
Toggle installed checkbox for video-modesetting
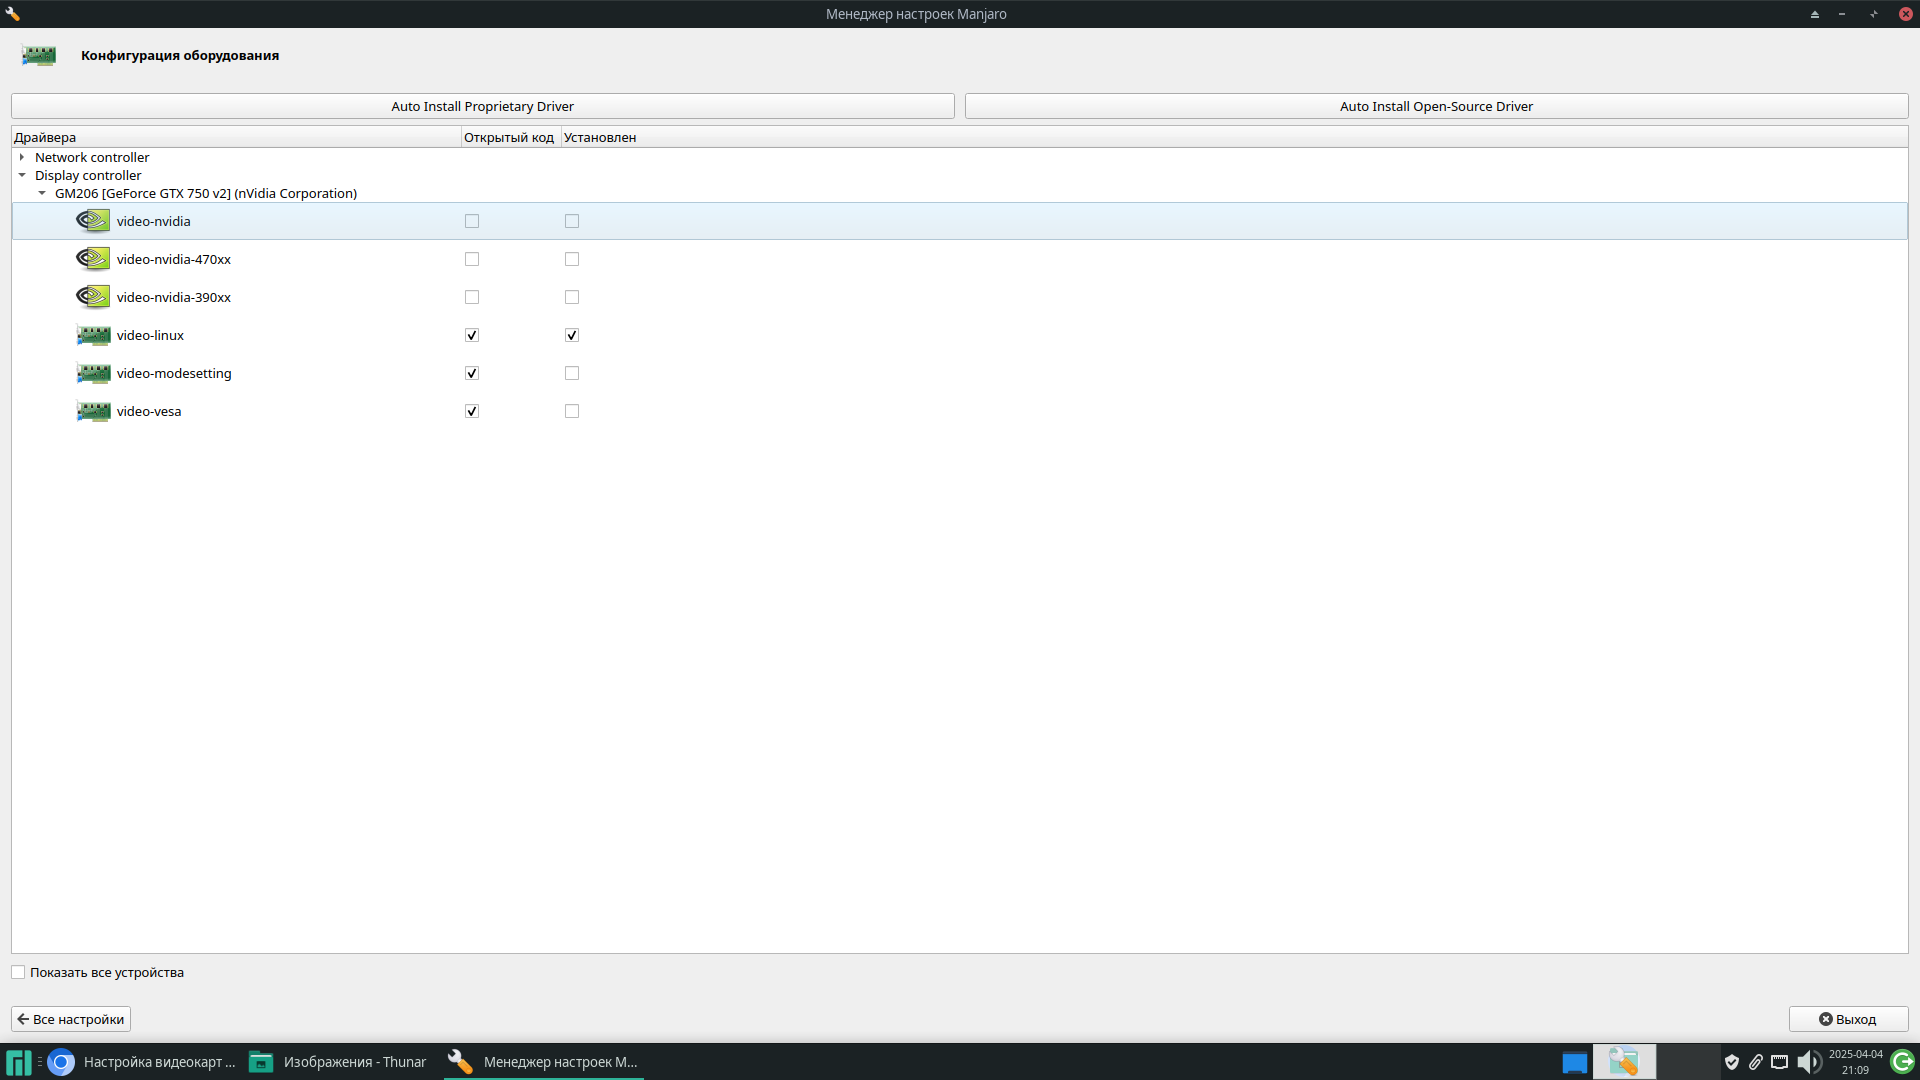[x=572, y=373]
